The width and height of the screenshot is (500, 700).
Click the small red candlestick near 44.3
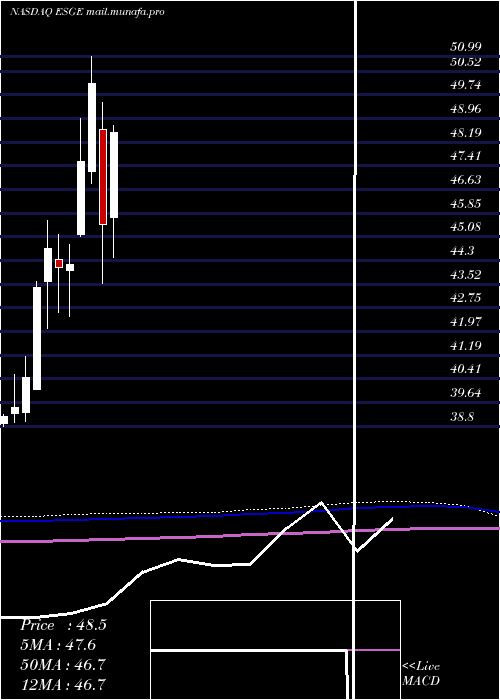click(x=58, y=263)
